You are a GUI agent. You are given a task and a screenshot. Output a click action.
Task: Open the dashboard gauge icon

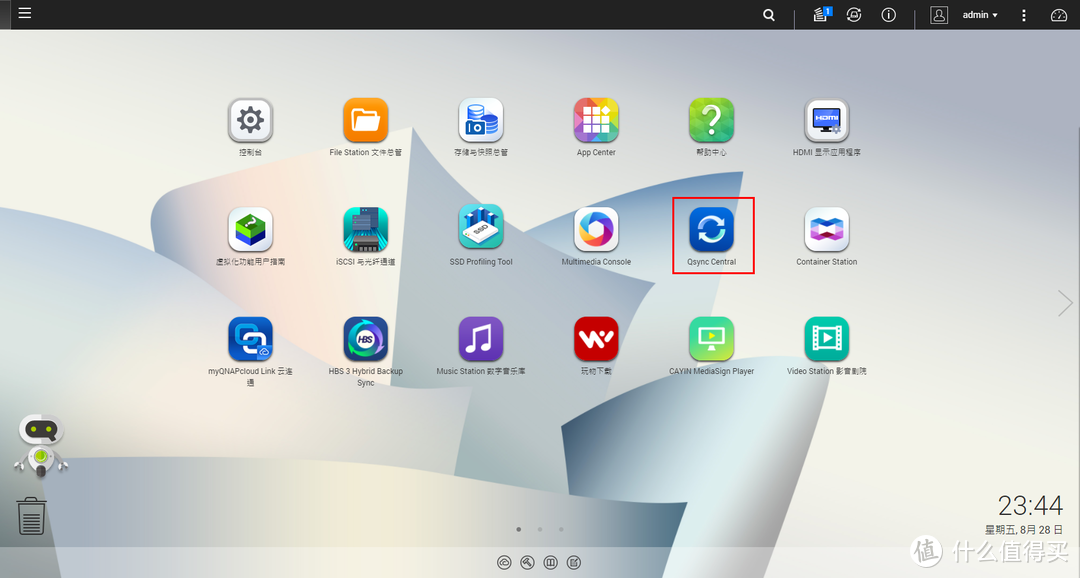pyautogui.click(x=1059, y=14)
